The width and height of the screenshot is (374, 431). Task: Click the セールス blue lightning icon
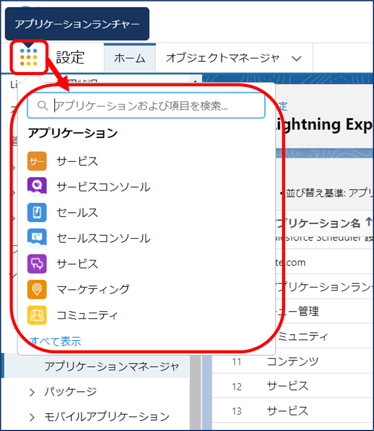click(37, 212)
